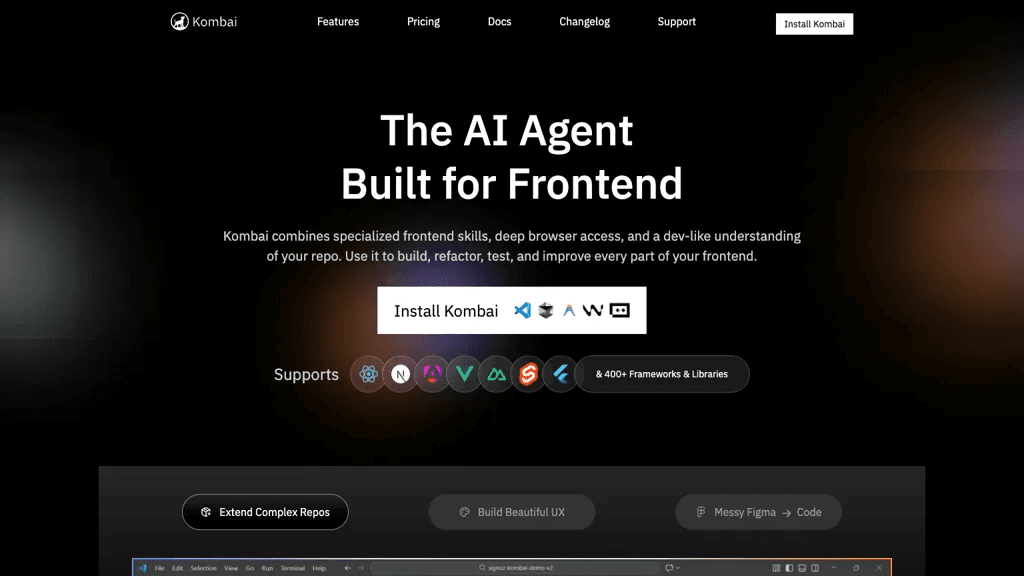Click the Flutter framework icon
Screen dimensions: 1024x576
560,374
